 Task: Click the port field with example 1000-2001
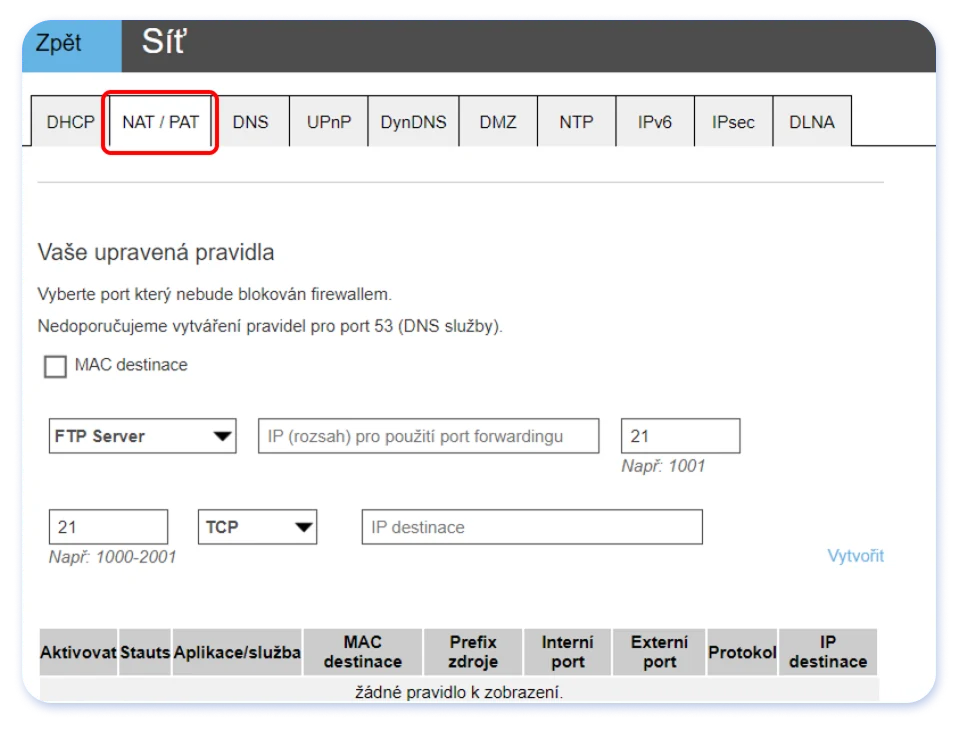108,527
